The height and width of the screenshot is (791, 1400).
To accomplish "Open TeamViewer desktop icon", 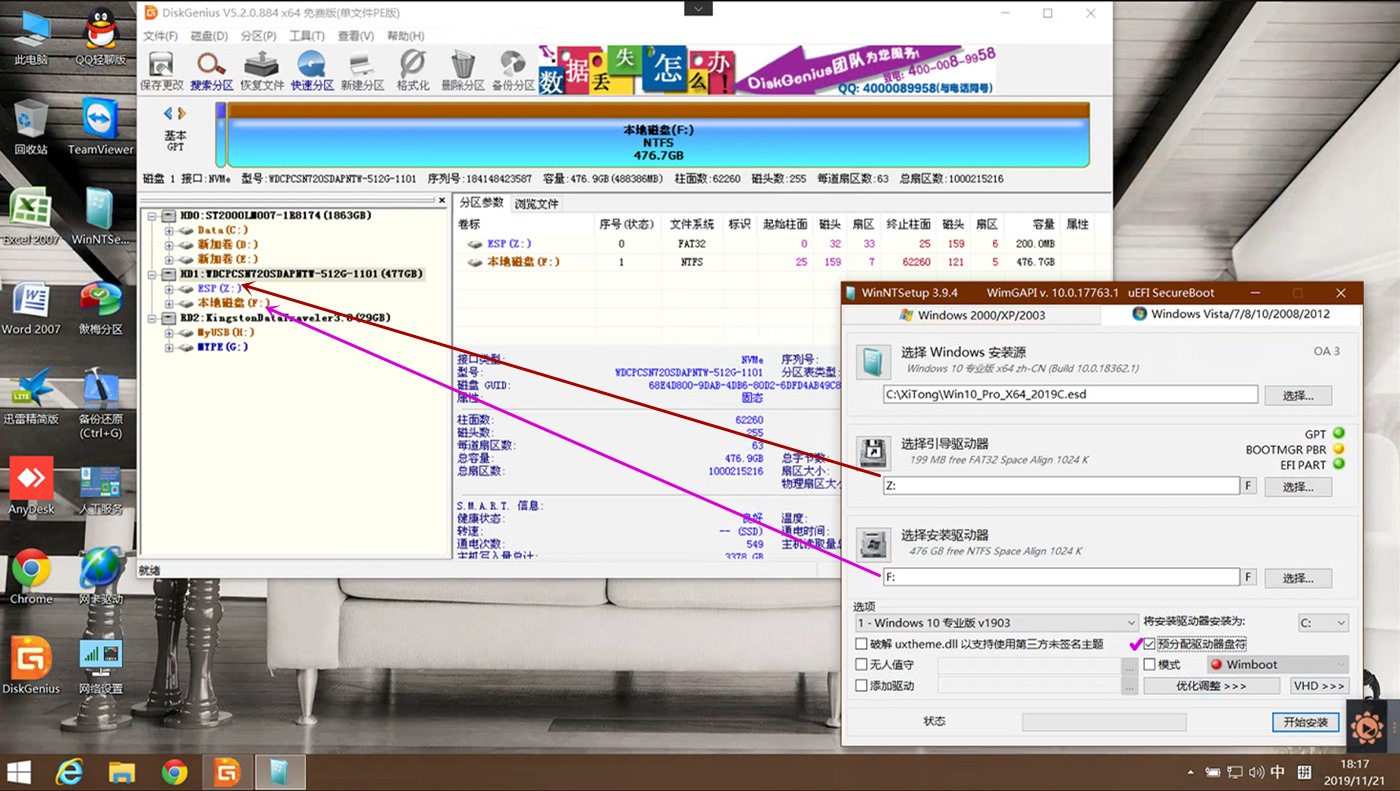I will [100, 126].
